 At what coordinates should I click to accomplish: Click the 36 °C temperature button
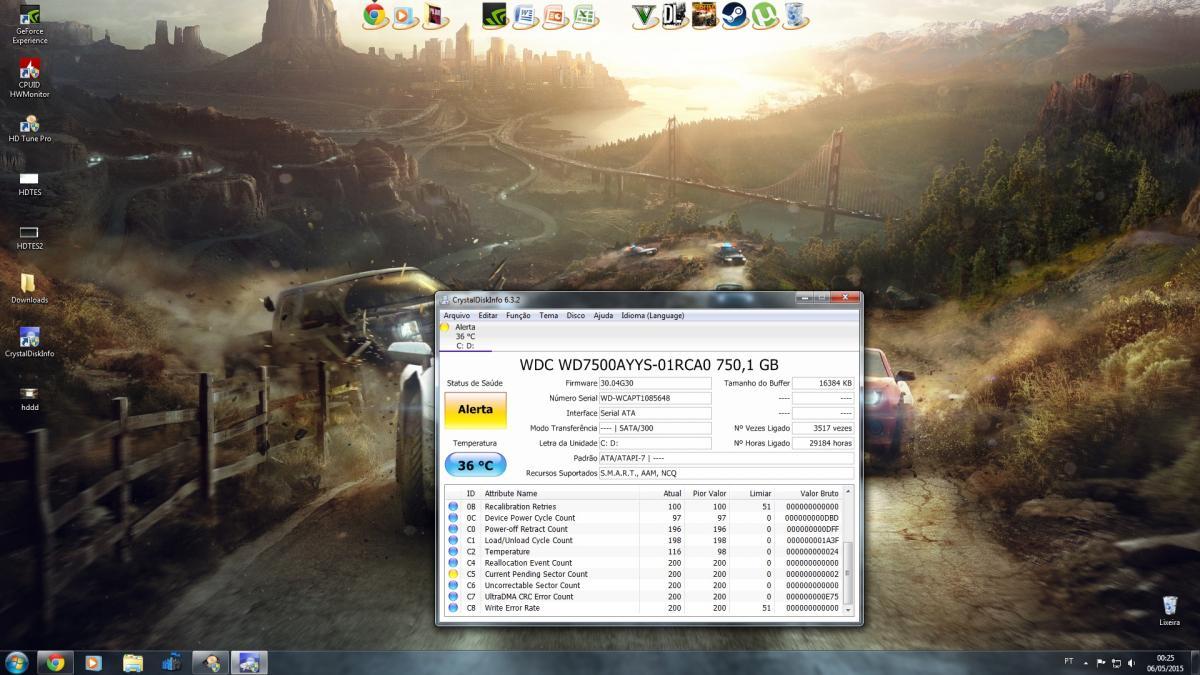[x=475, y=465]
